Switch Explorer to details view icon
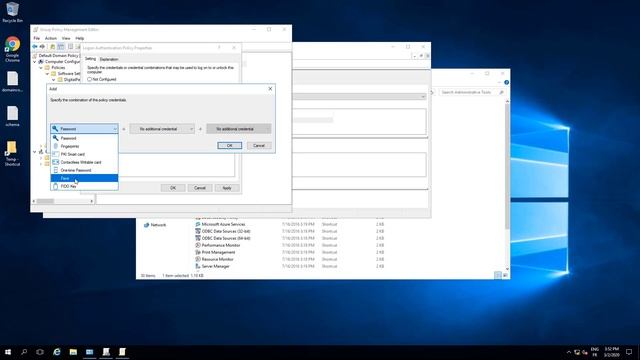The width and height of the screenshot is (640, 360). [498, 276]
